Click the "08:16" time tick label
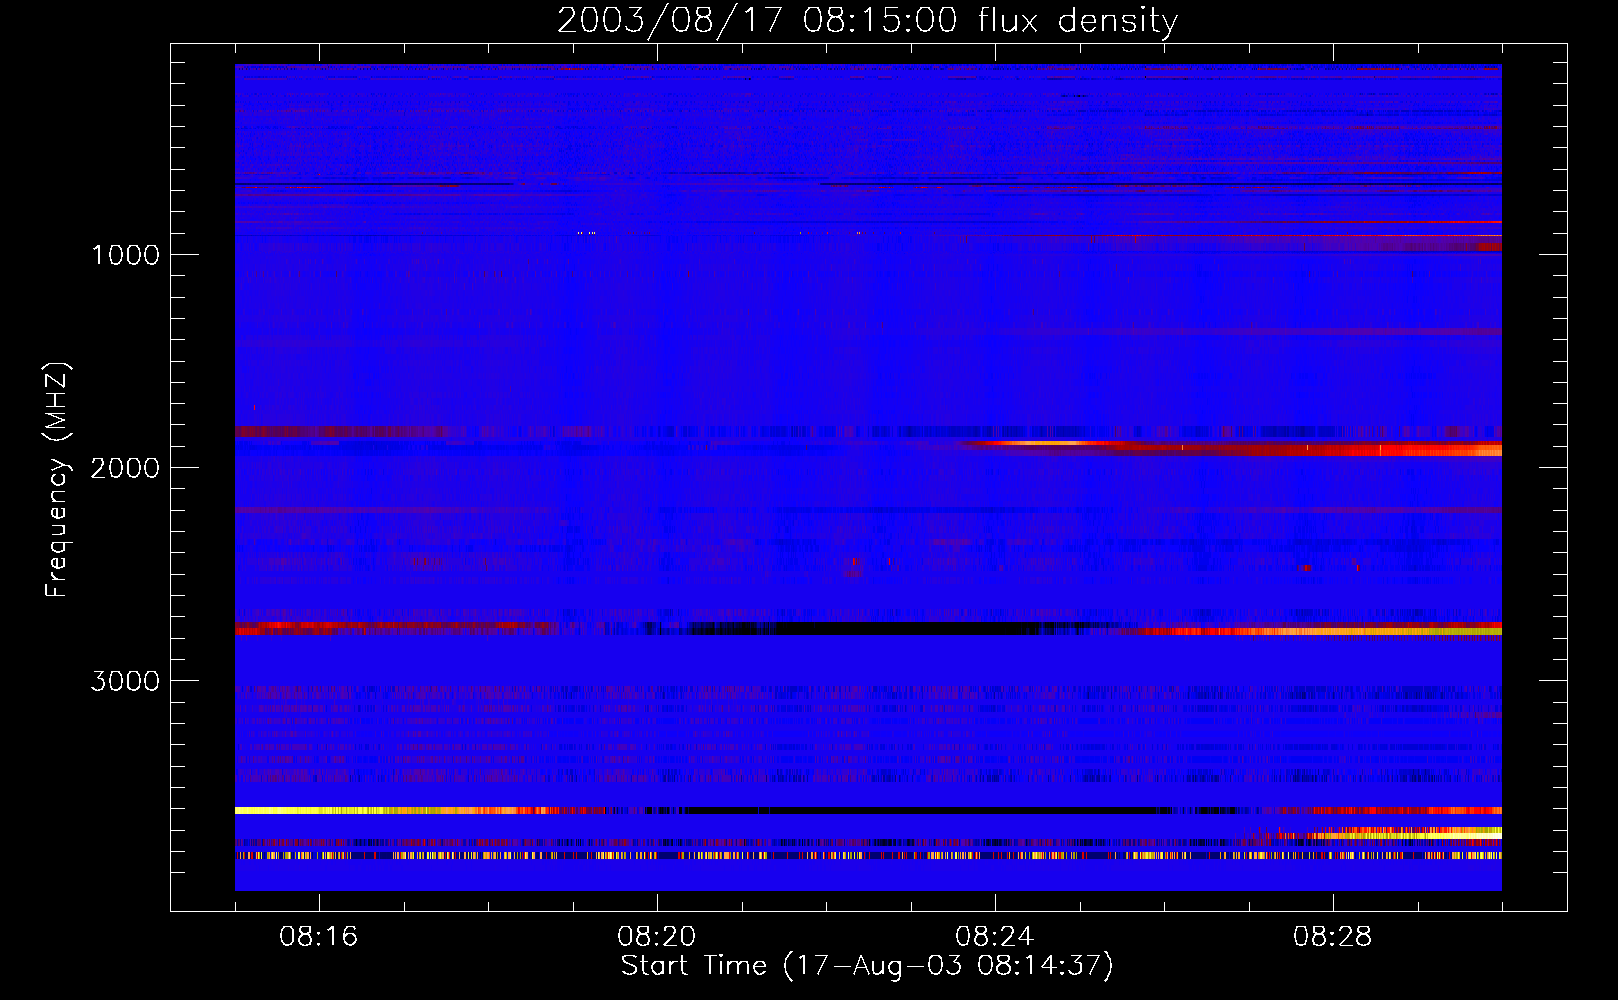Screen dimensions: 1618x1000 pyautogui.click(x=318, y=937)
